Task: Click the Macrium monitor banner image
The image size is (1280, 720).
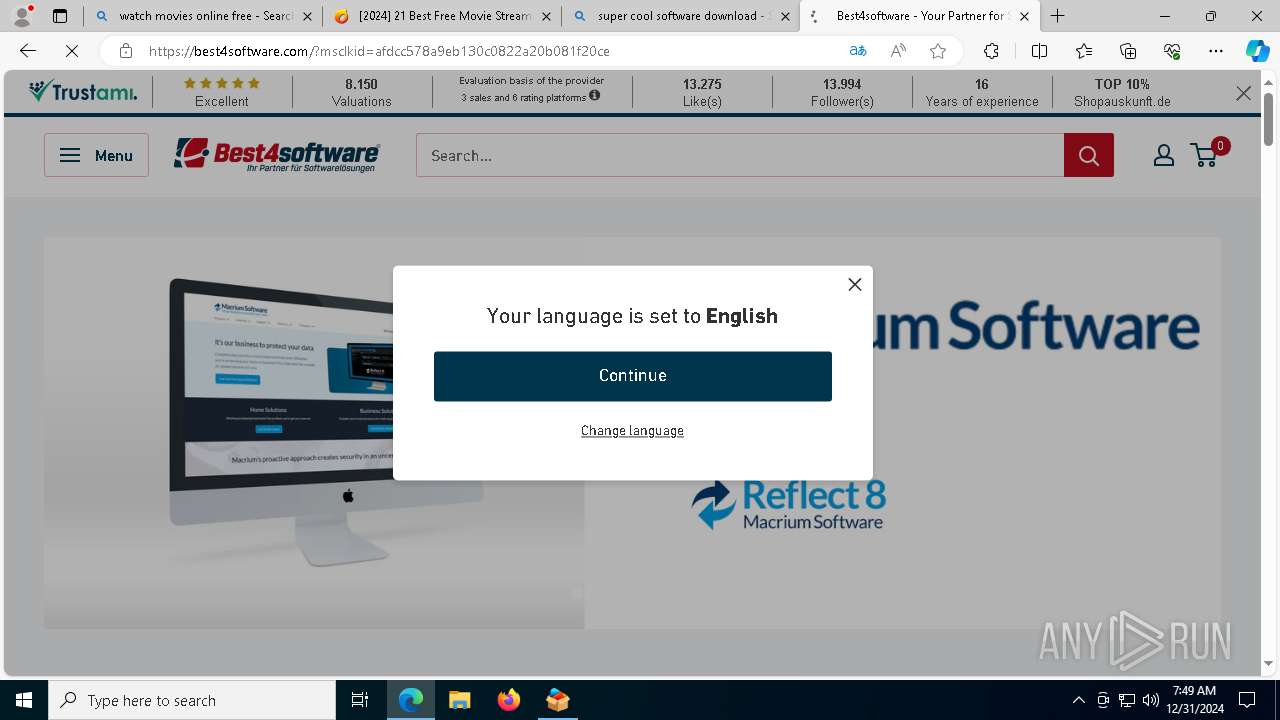Action: [x=314, y=433]
